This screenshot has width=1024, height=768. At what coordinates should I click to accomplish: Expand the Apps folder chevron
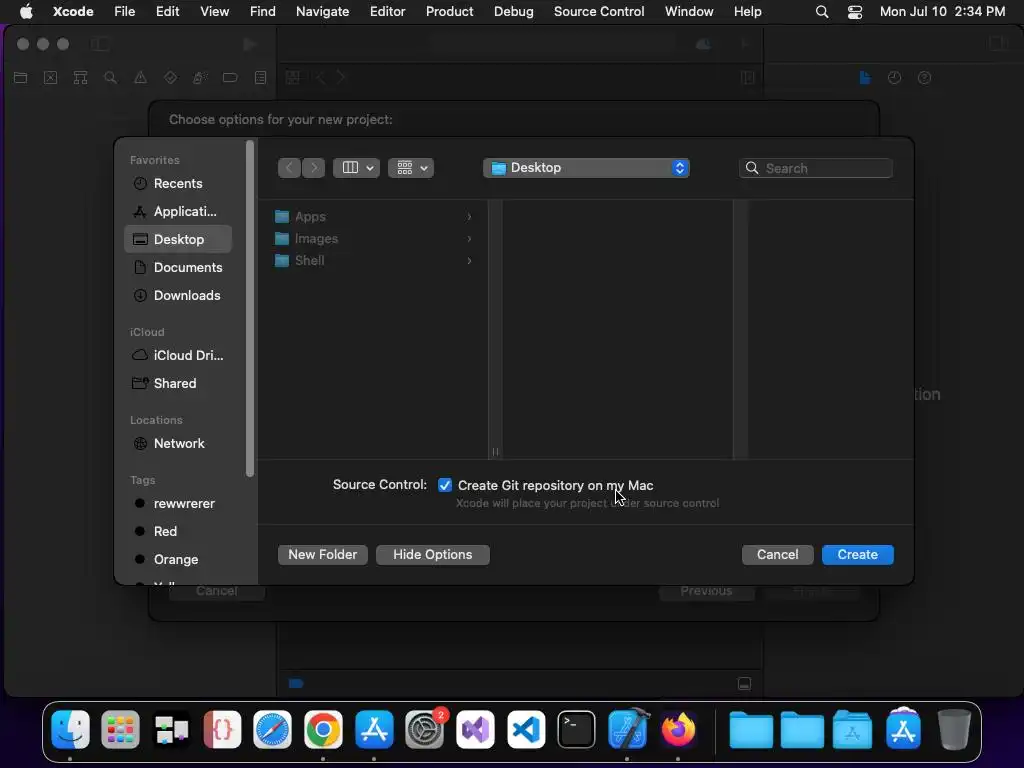point(469,217)
